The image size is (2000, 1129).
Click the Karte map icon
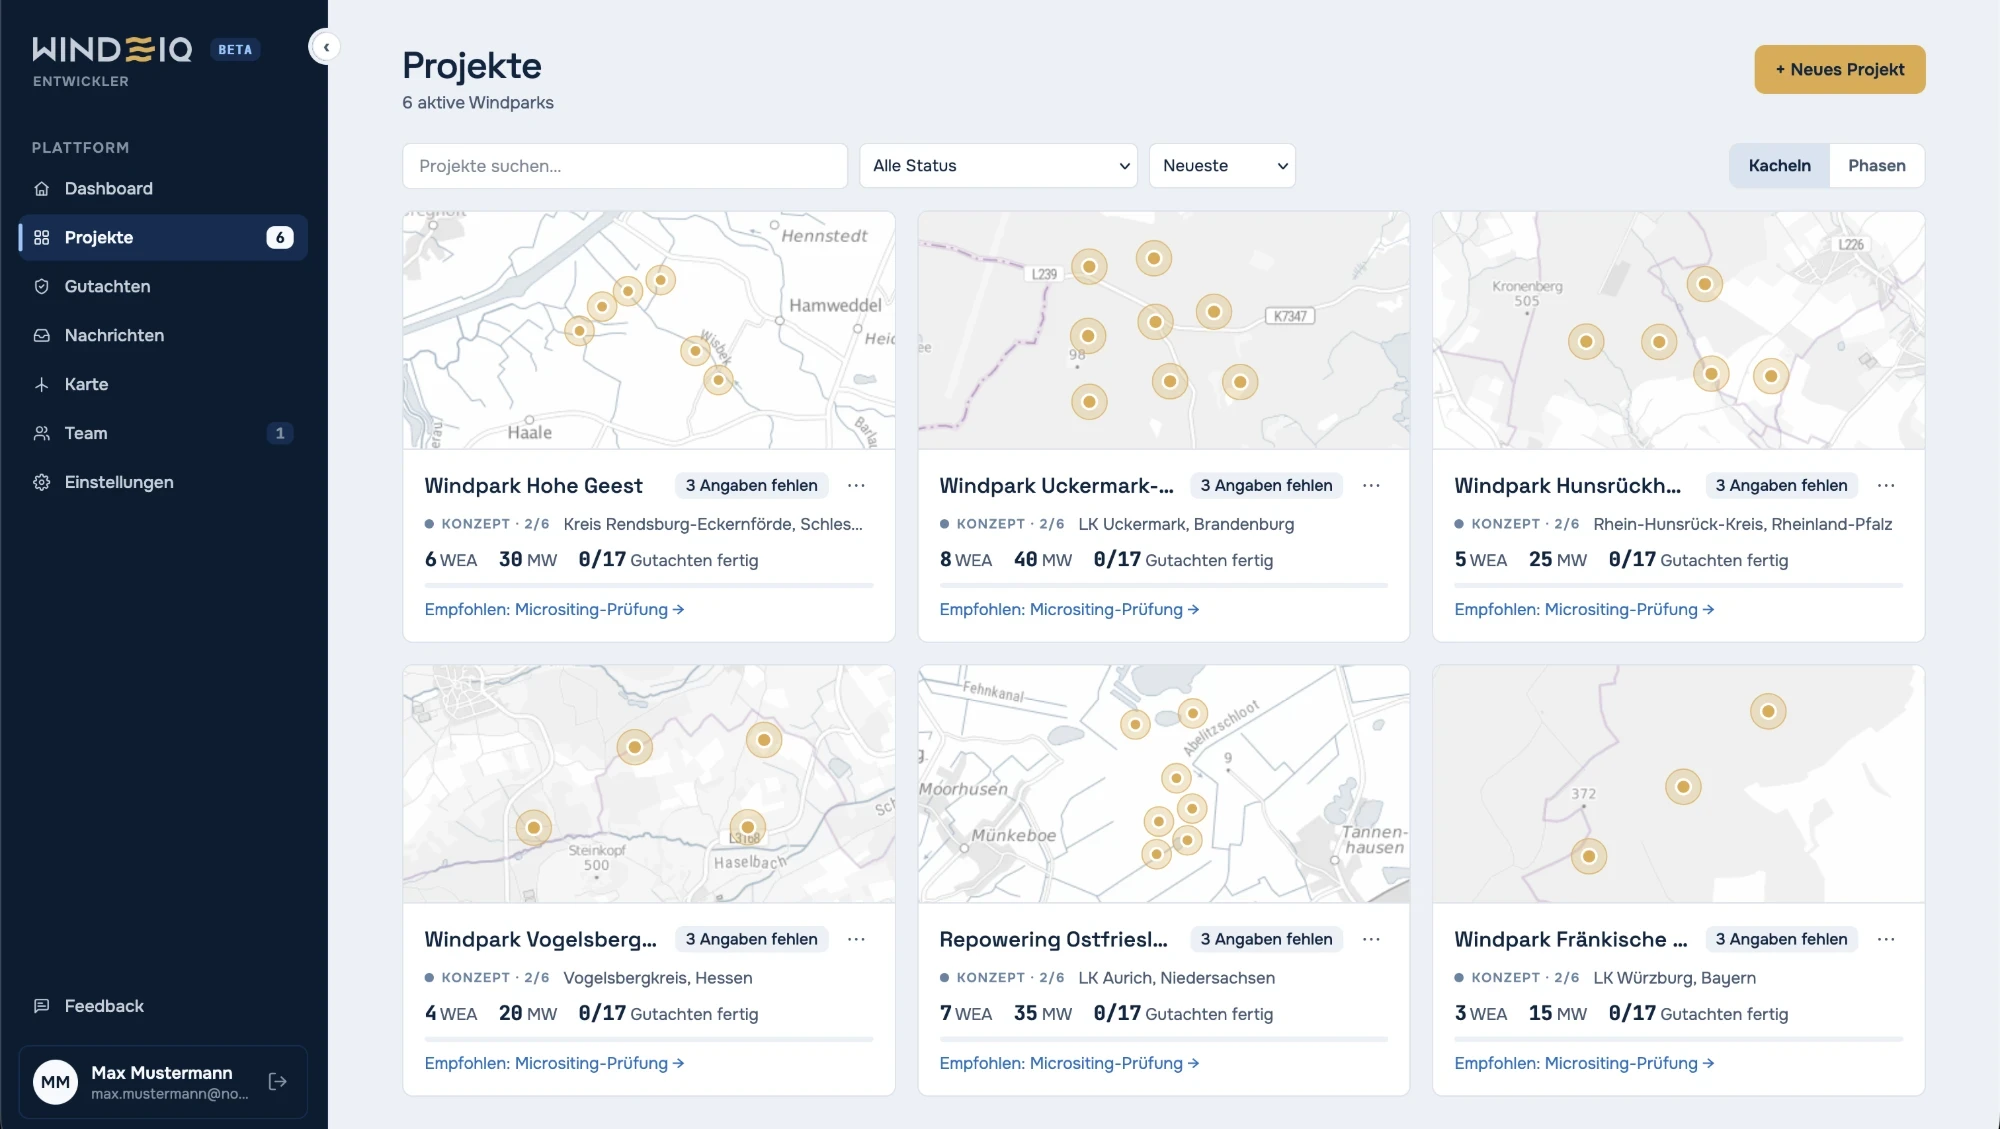[x=41, y=385]
